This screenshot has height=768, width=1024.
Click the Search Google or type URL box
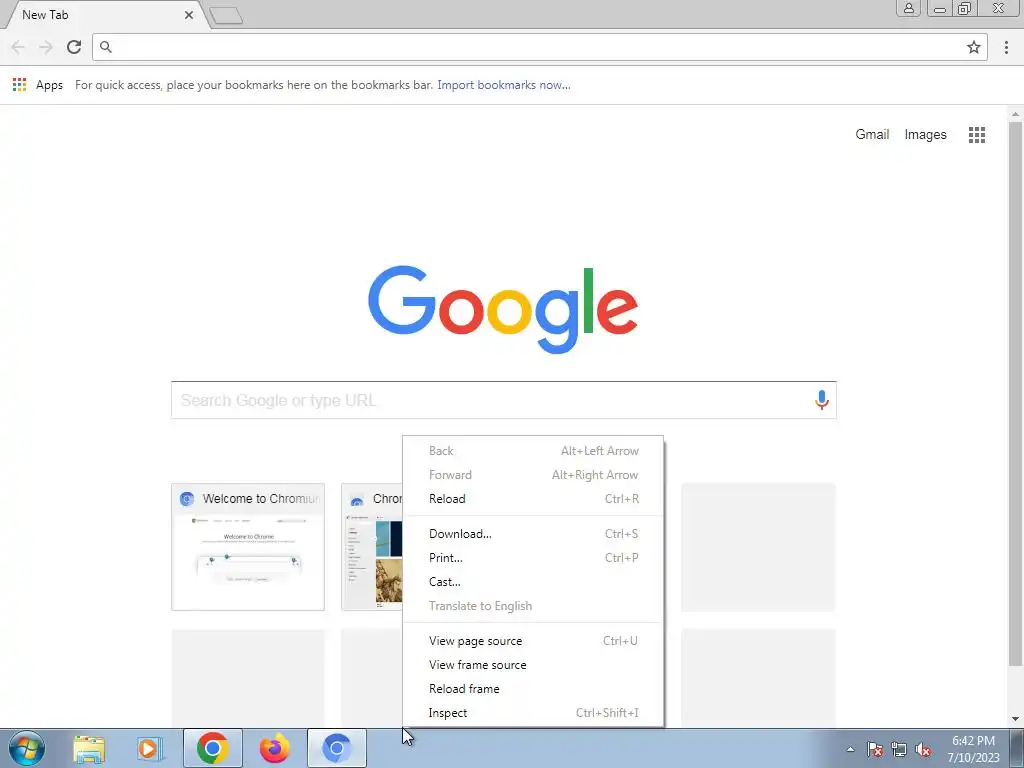point(504,400)
